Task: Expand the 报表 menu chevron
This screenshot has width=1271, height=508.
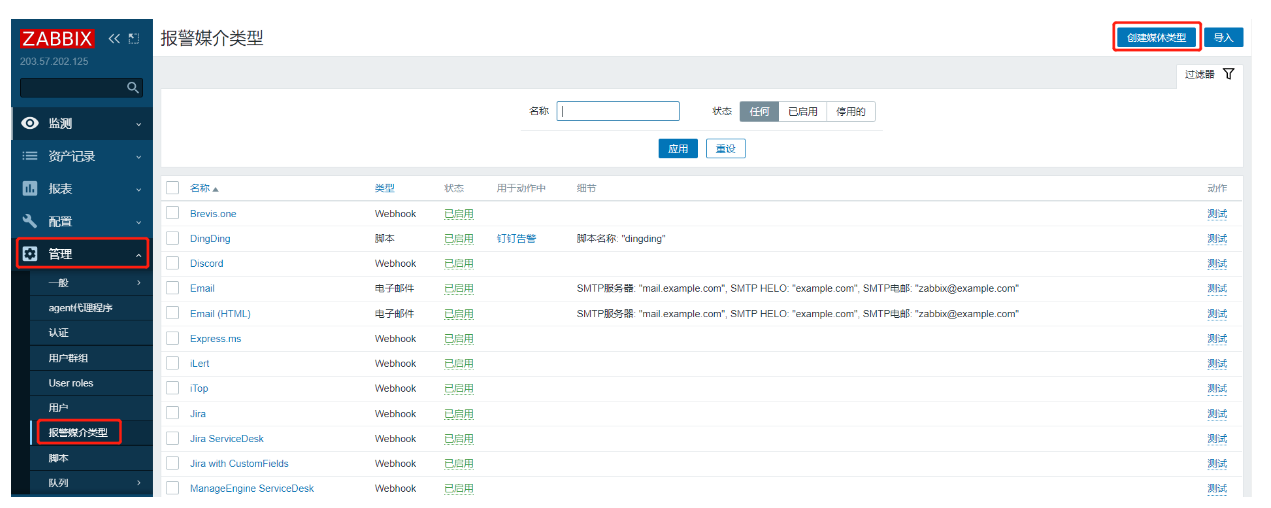Action: (139, 189)
